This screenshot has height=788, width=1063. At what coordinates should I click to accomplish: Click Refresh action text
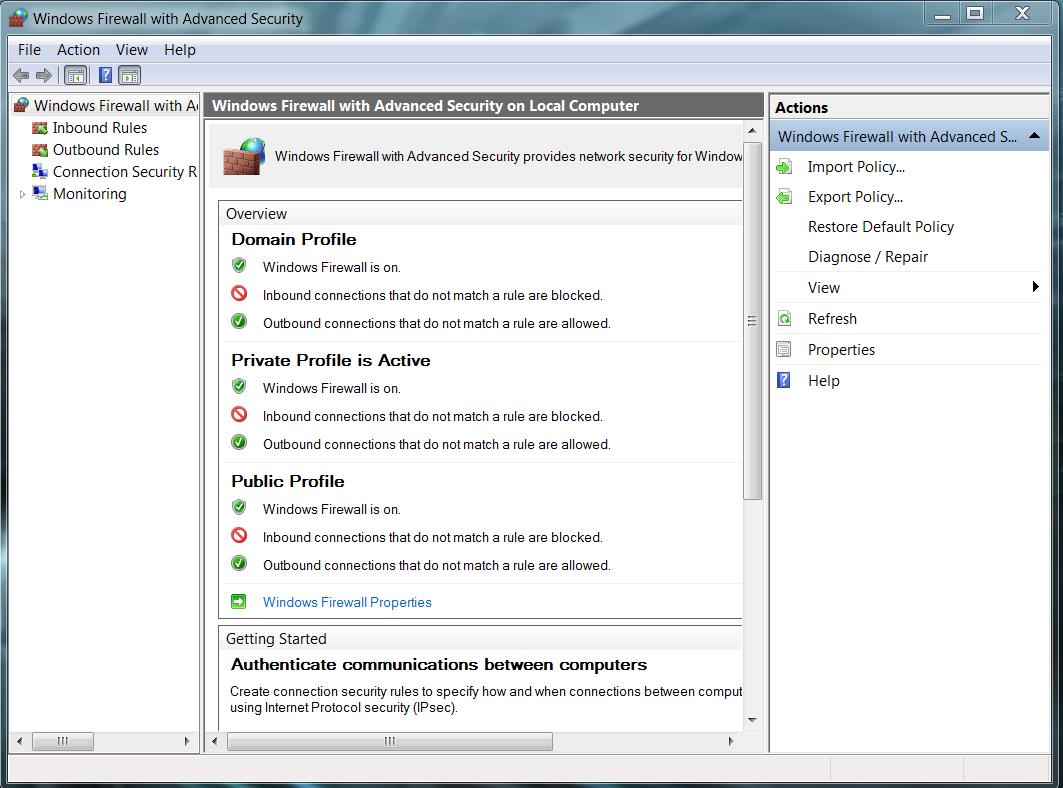833,319
